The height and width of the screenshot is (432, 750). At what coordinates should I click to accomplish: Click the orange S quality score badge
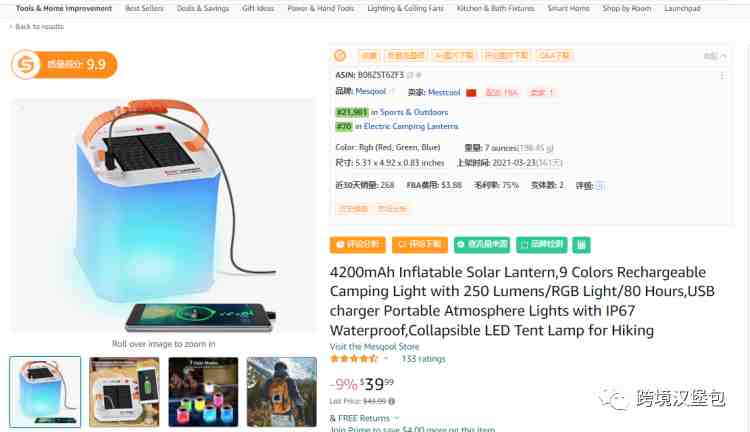(x=65, y=64)
